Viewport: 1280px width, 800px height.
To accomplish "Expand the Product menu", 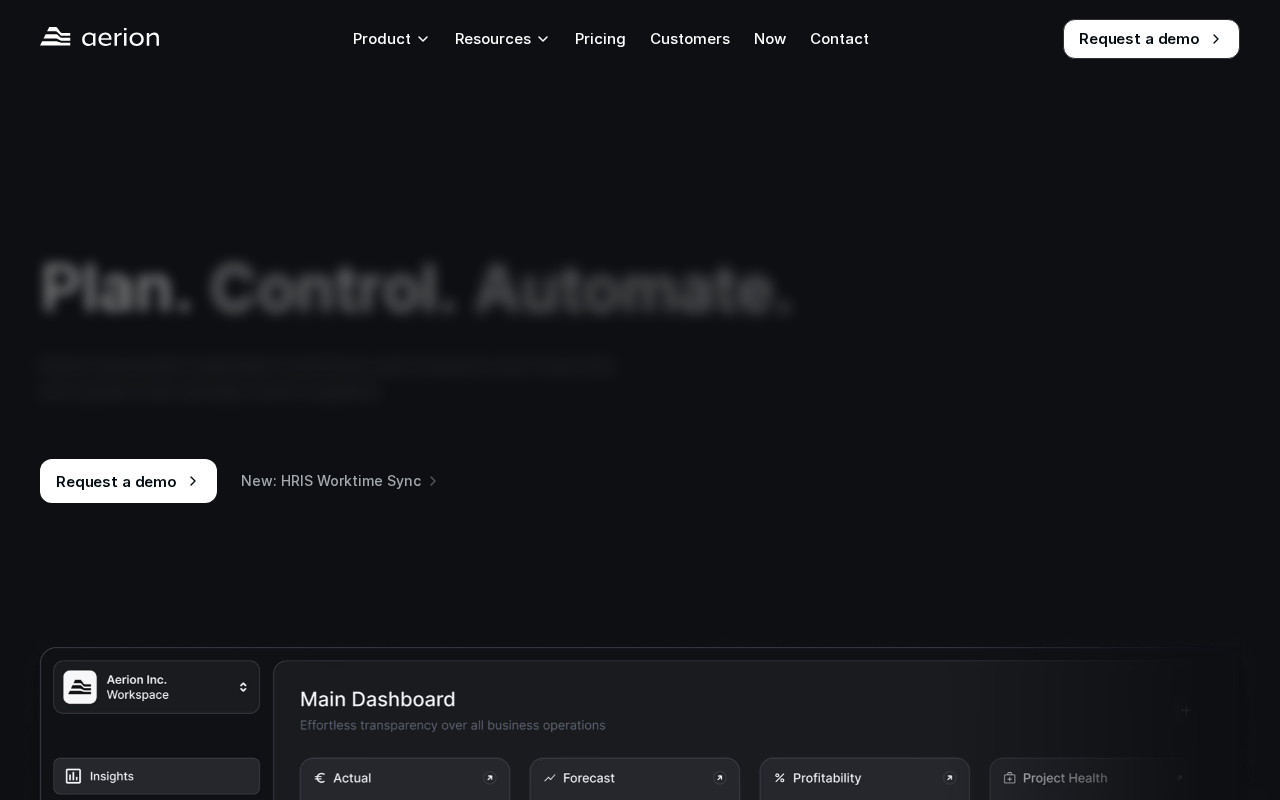I will (x=391, y=39).
